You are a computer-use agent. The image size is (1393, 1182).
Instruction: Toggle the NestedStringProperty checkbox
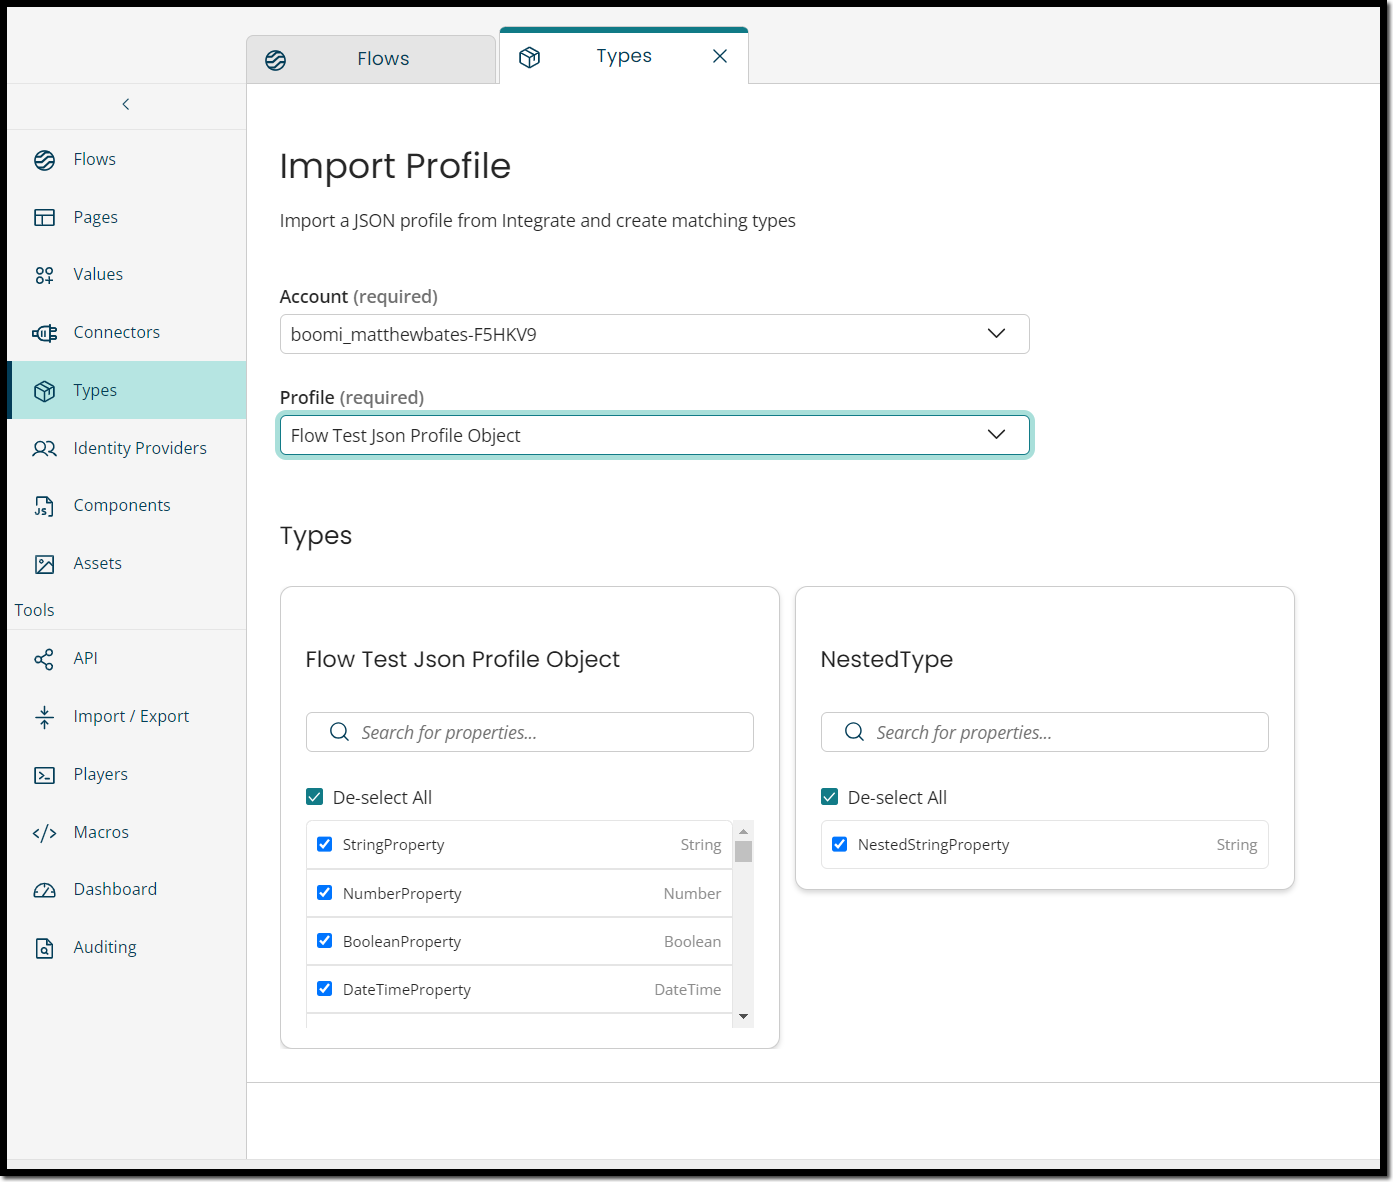(x=840, y=844)
